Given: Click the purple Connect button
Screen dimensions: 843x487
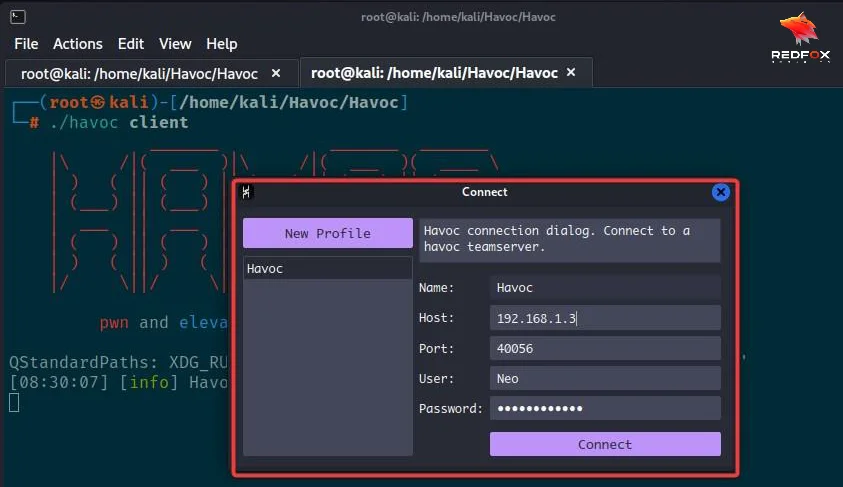Looking at the screenshot, I should [605, 444].
